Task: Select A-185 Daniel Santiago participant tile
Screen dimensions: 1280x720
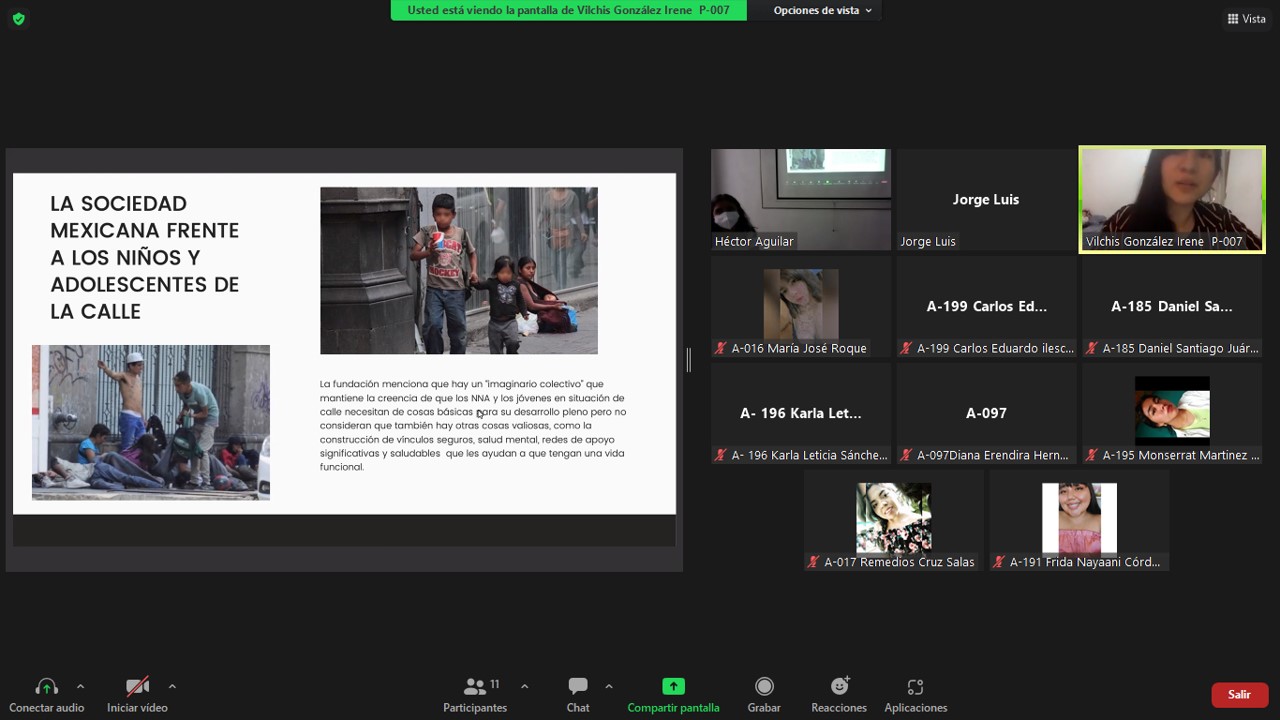Action: (1172, 306)
